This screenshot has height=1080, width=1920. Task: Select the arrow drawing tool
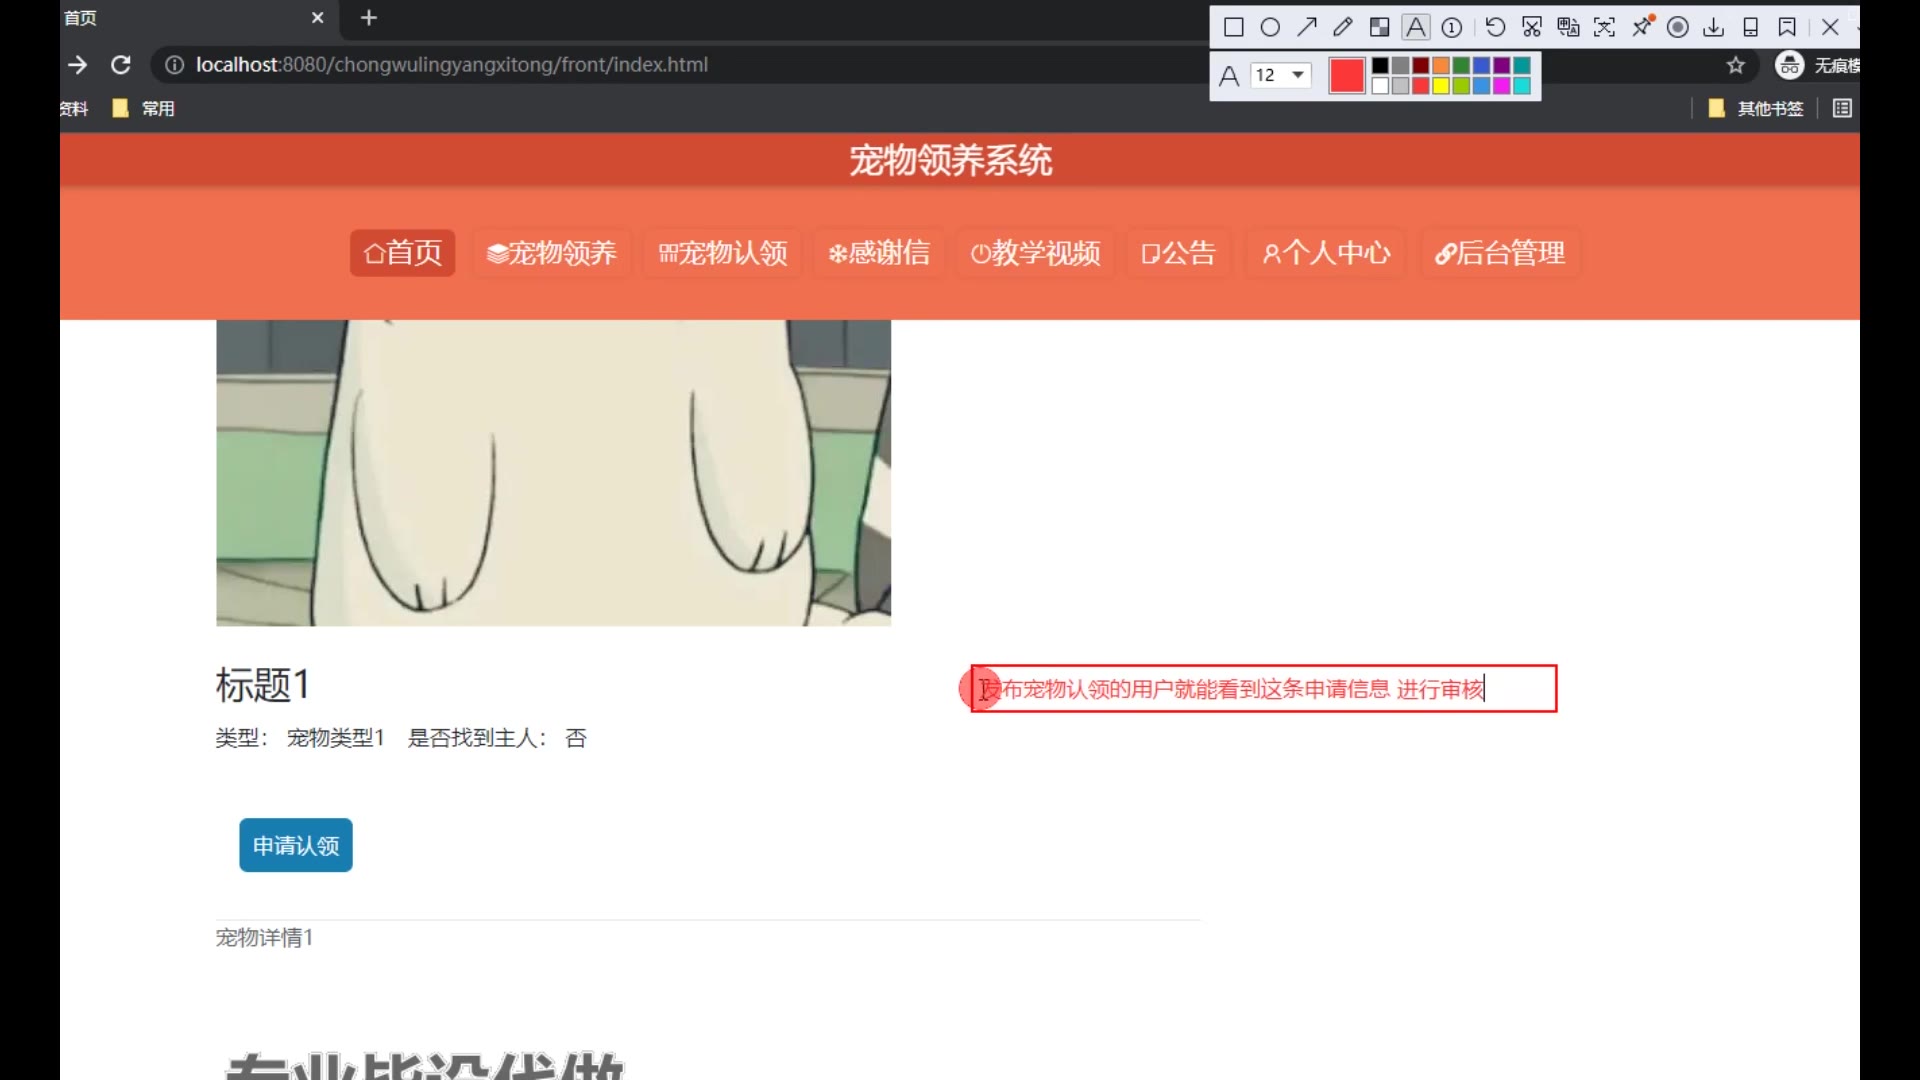pos(1306,27)
